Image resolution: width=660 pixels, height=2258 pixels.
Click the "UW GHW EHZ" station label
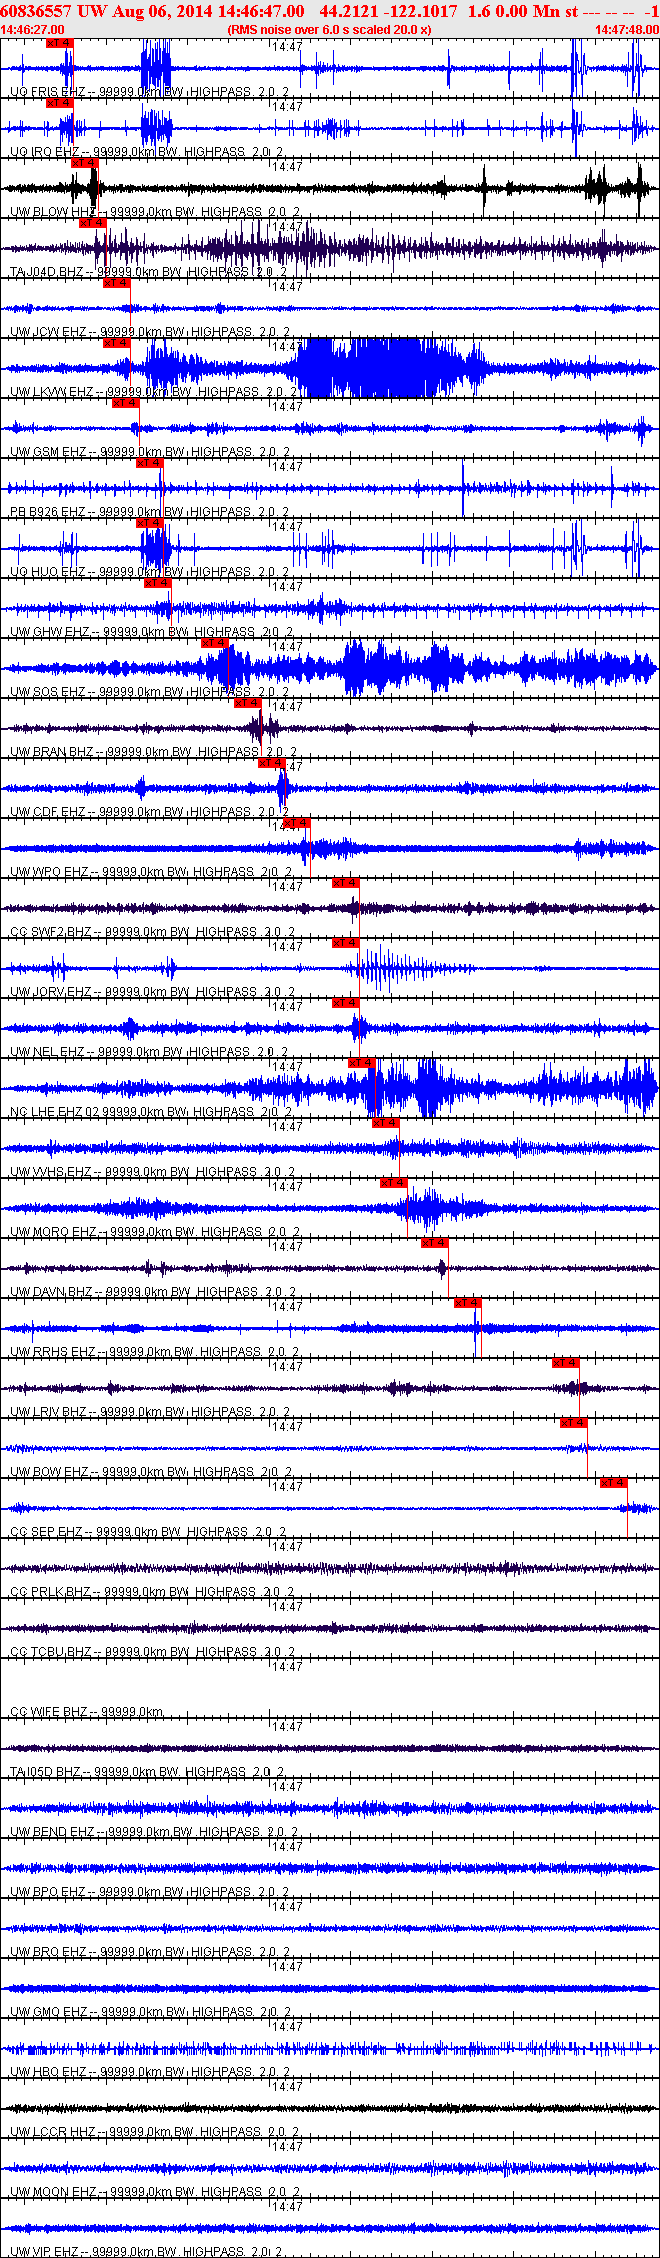50,632
